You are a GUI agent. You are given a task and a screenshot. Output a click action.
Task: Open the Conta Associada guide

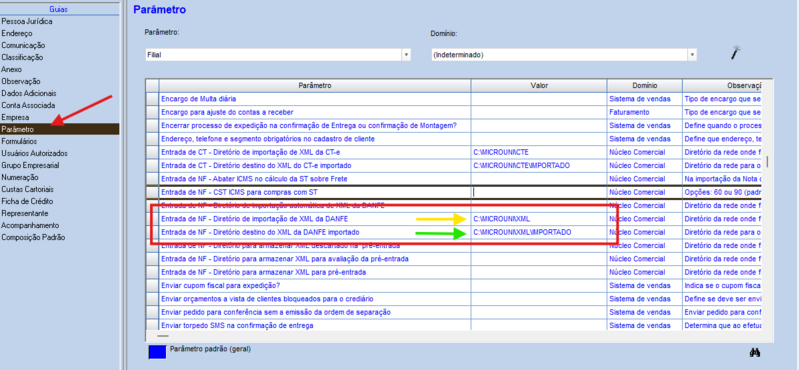point(28,105)
